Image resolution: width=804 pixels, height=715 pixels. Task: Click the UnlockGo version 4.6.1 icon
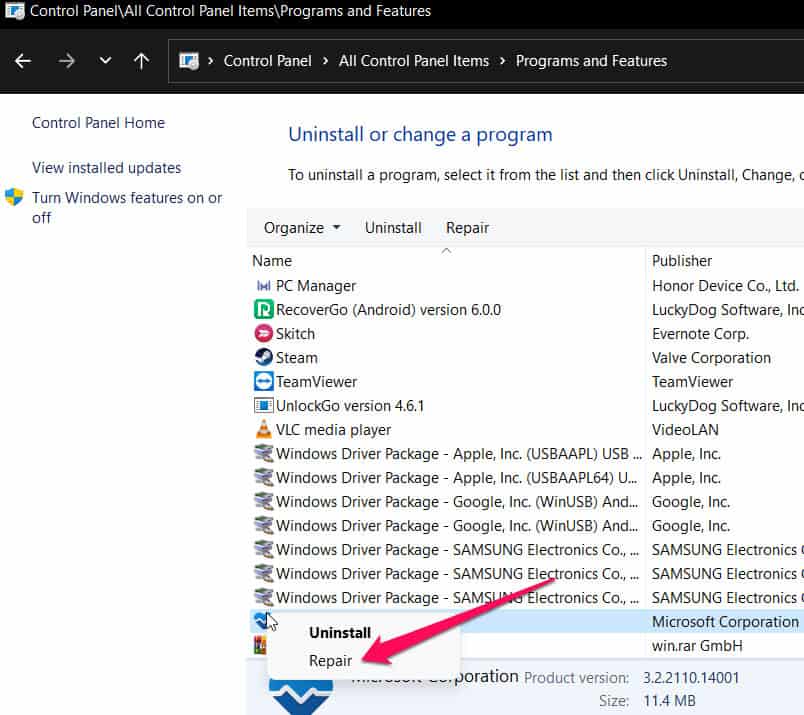264,406
